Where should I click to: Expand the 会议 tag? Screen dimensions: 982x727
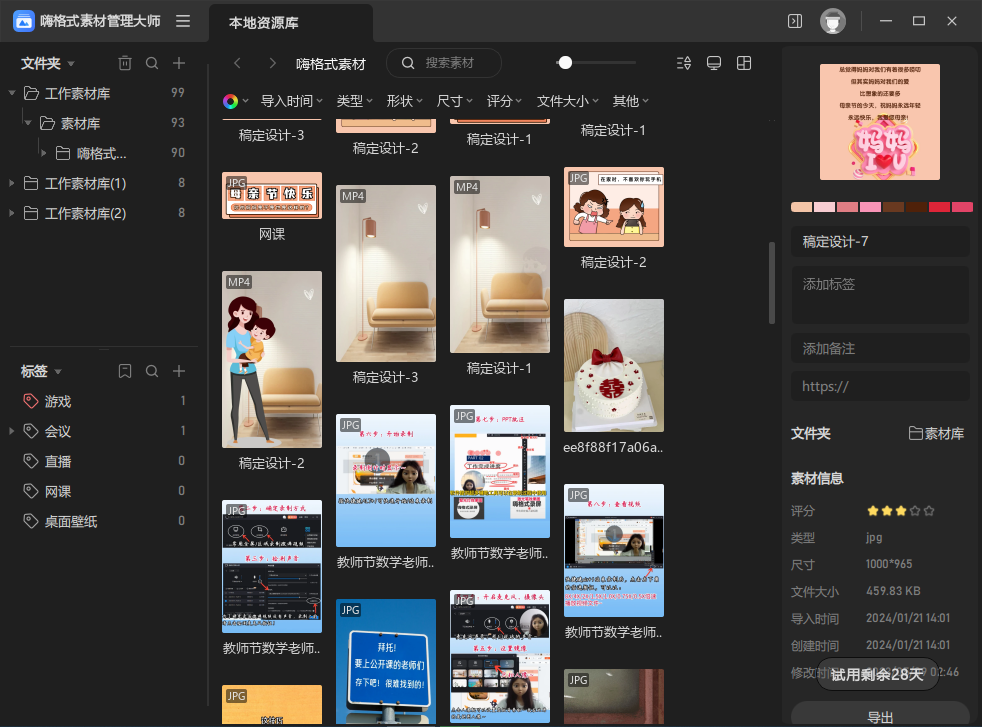(11, 431)
